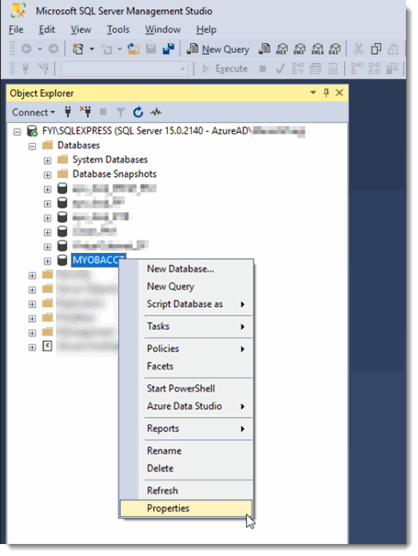Choose Properties from the context menu
Viewport: 418px width, 556px height.
[186, 508]
